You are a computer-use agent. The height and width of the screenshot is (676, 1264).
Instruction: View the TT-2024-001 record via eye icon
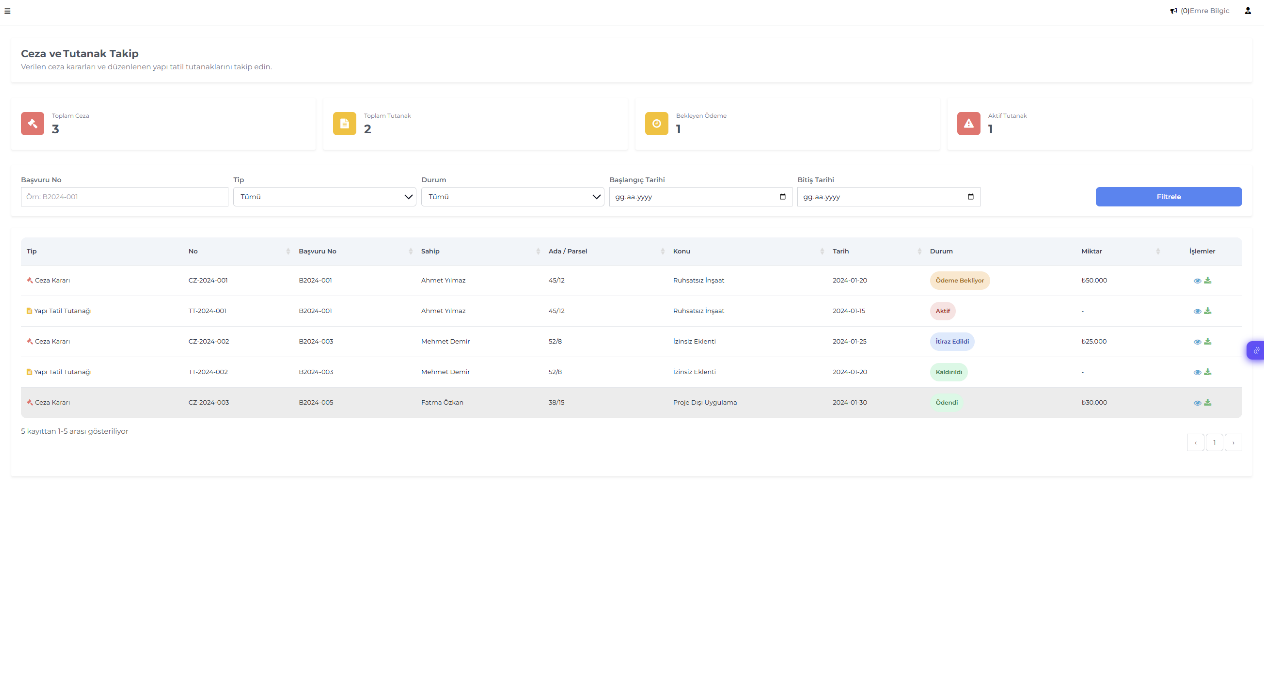(1197, 311)
